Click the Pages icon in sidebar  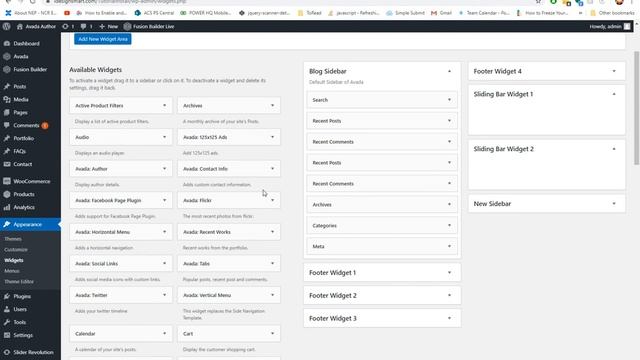click(7, 112)
